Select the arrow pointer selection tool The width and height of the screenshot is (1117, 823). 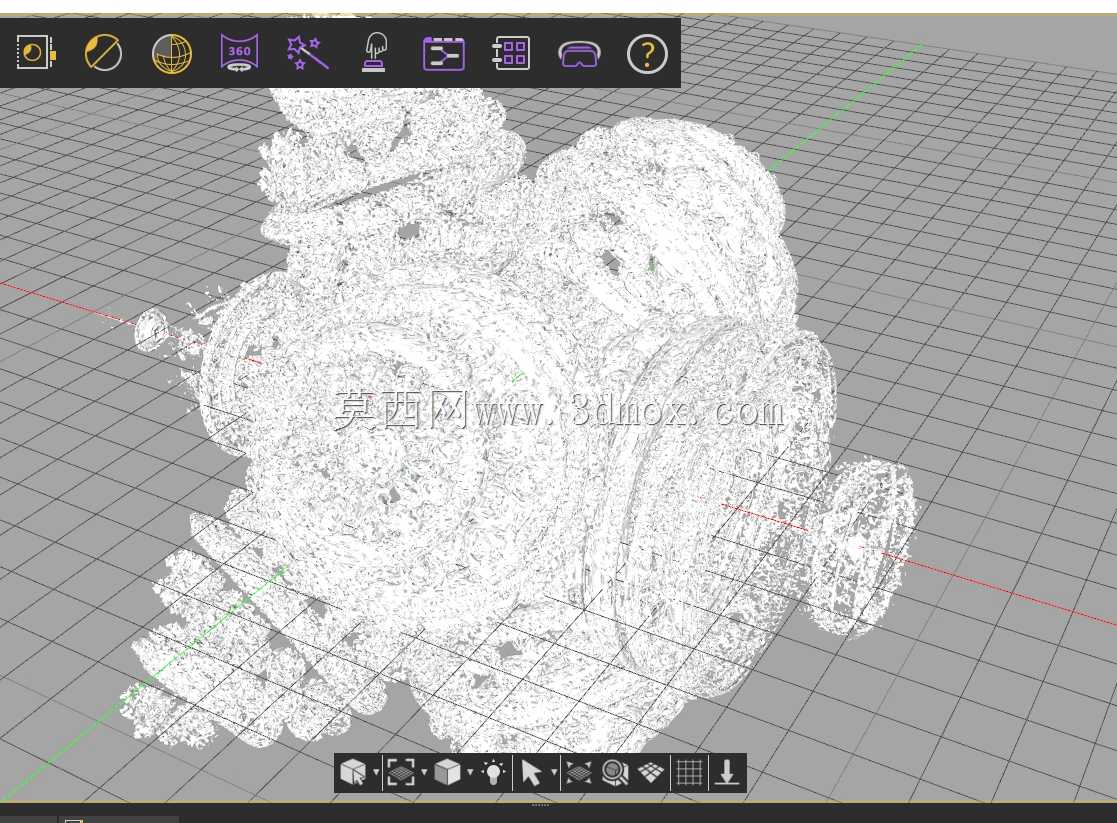tap(531, 772)
